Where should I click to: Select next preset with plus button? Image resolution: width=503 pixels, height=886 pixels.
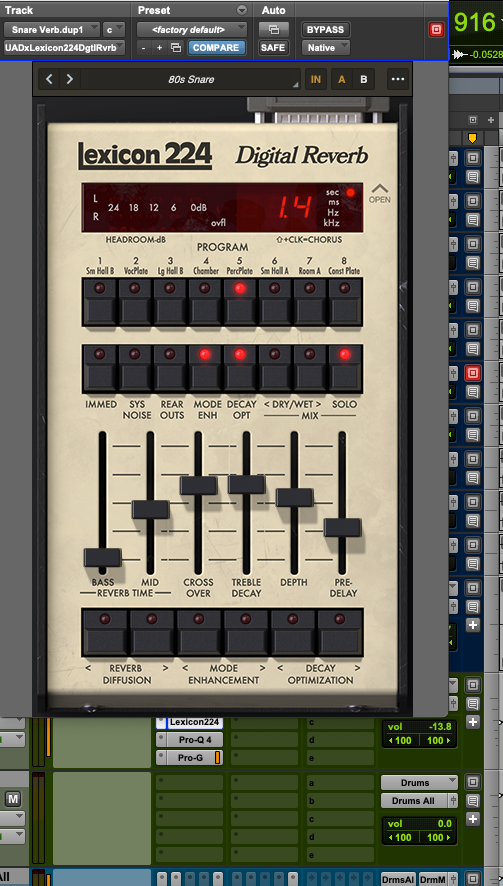click(159, 48)
